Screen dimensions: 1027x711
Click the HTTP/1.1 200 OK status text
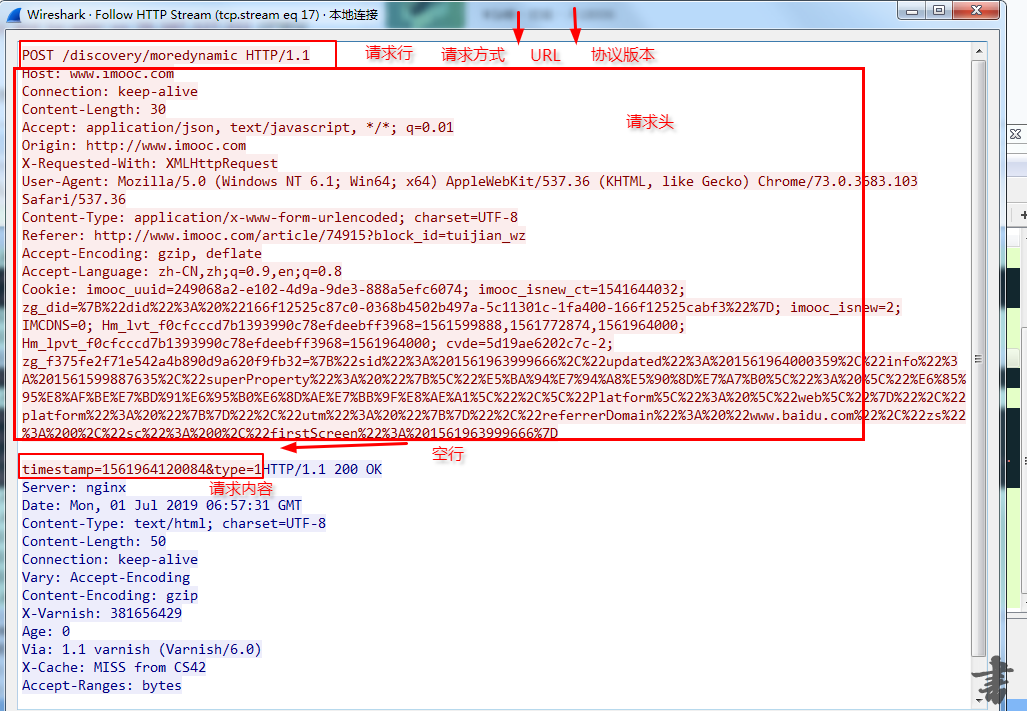(x=322, y=469)
